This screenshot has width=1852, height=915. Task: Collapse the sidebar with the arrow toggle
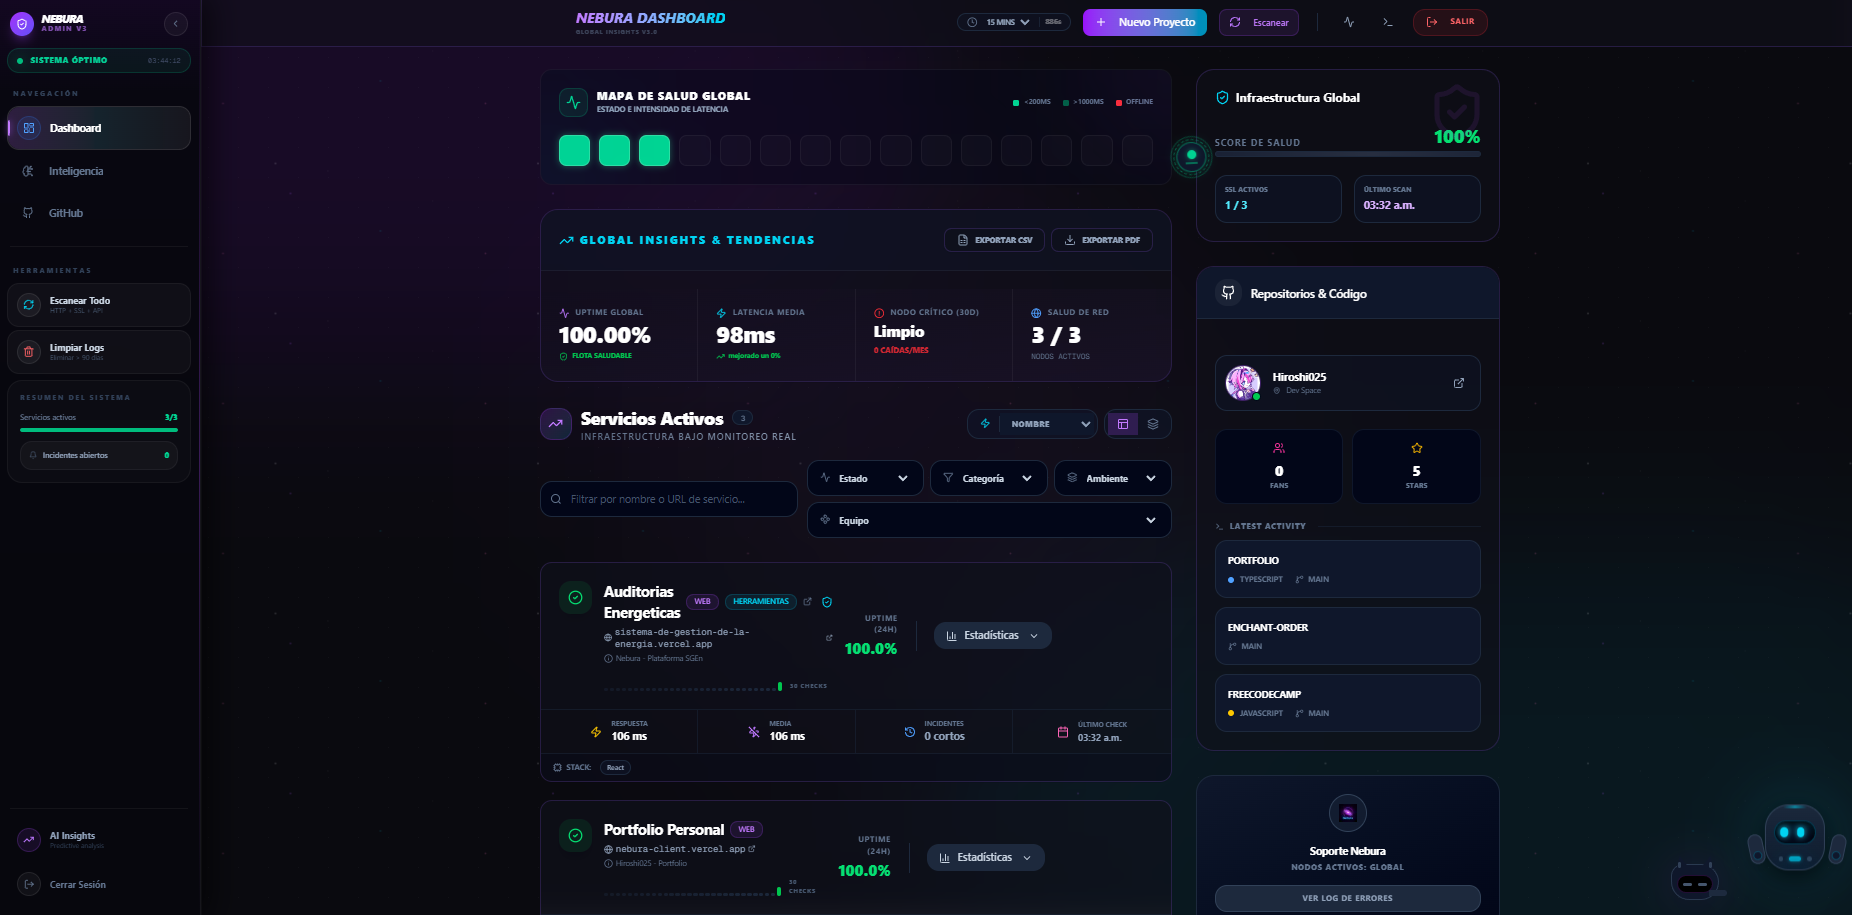pos(176,23)
